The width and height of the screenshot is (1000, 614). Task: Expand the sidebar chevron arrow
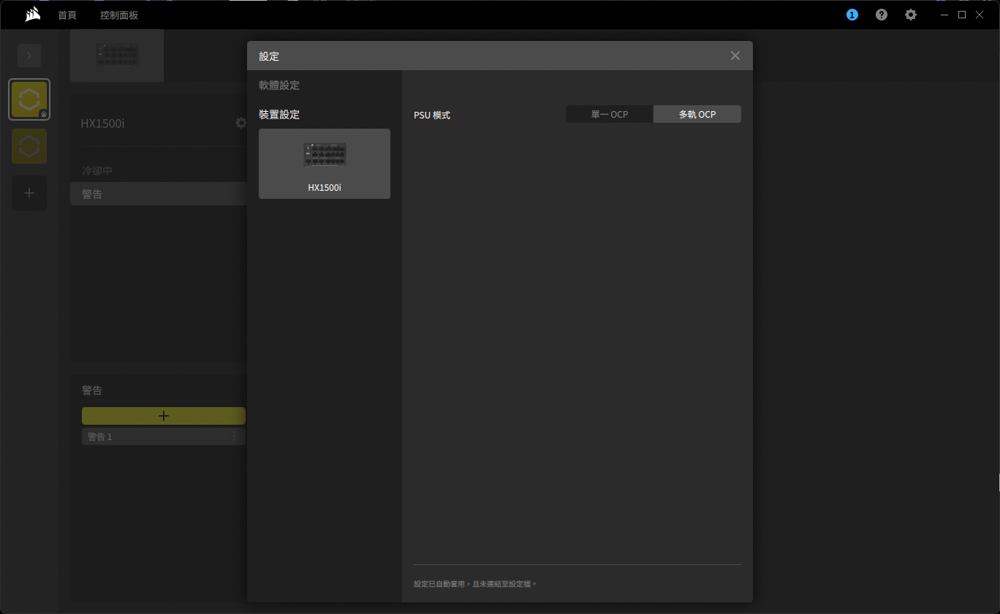[29, 55]
